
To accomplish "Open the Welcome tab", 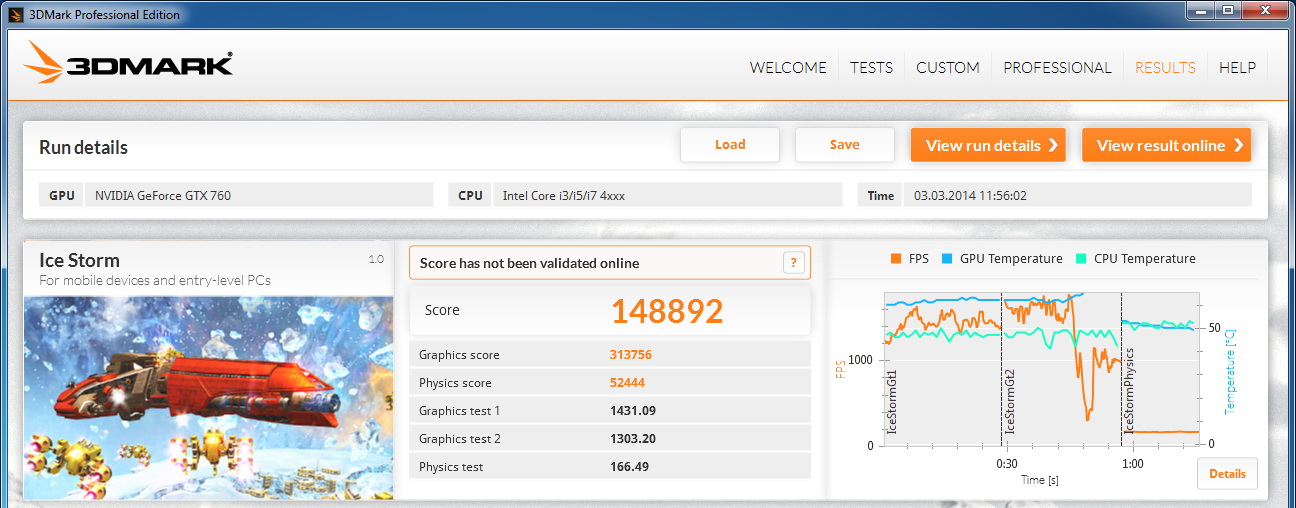I will (788, 68).
